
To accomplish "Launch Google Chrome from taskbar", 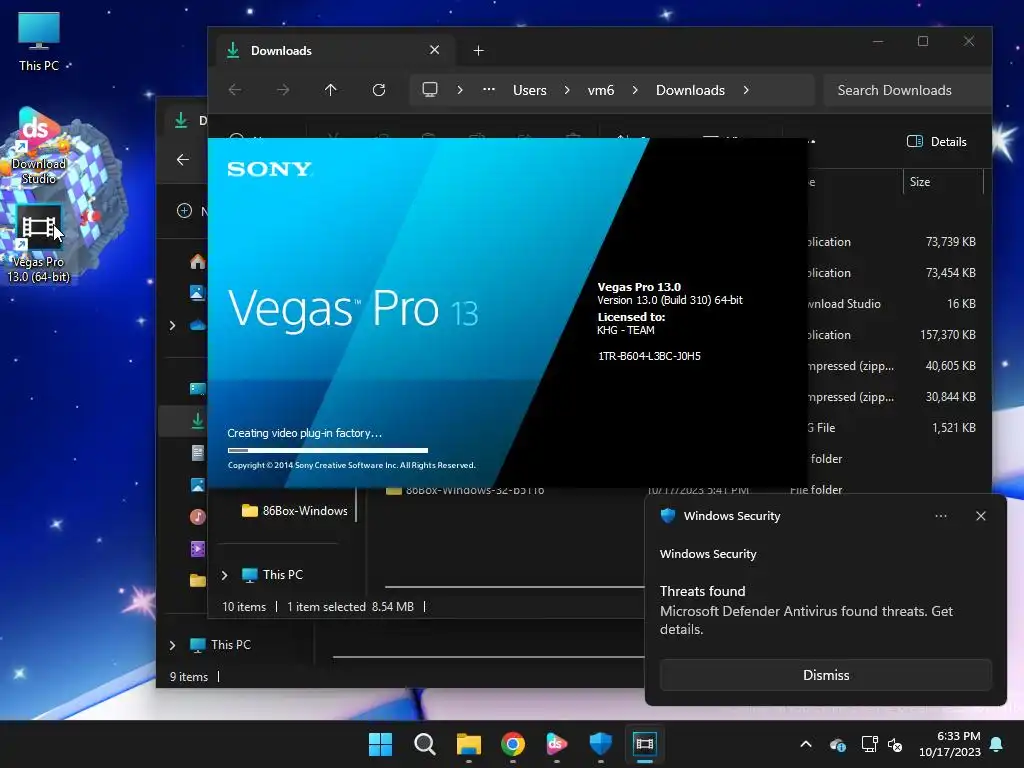I will 513,744.
